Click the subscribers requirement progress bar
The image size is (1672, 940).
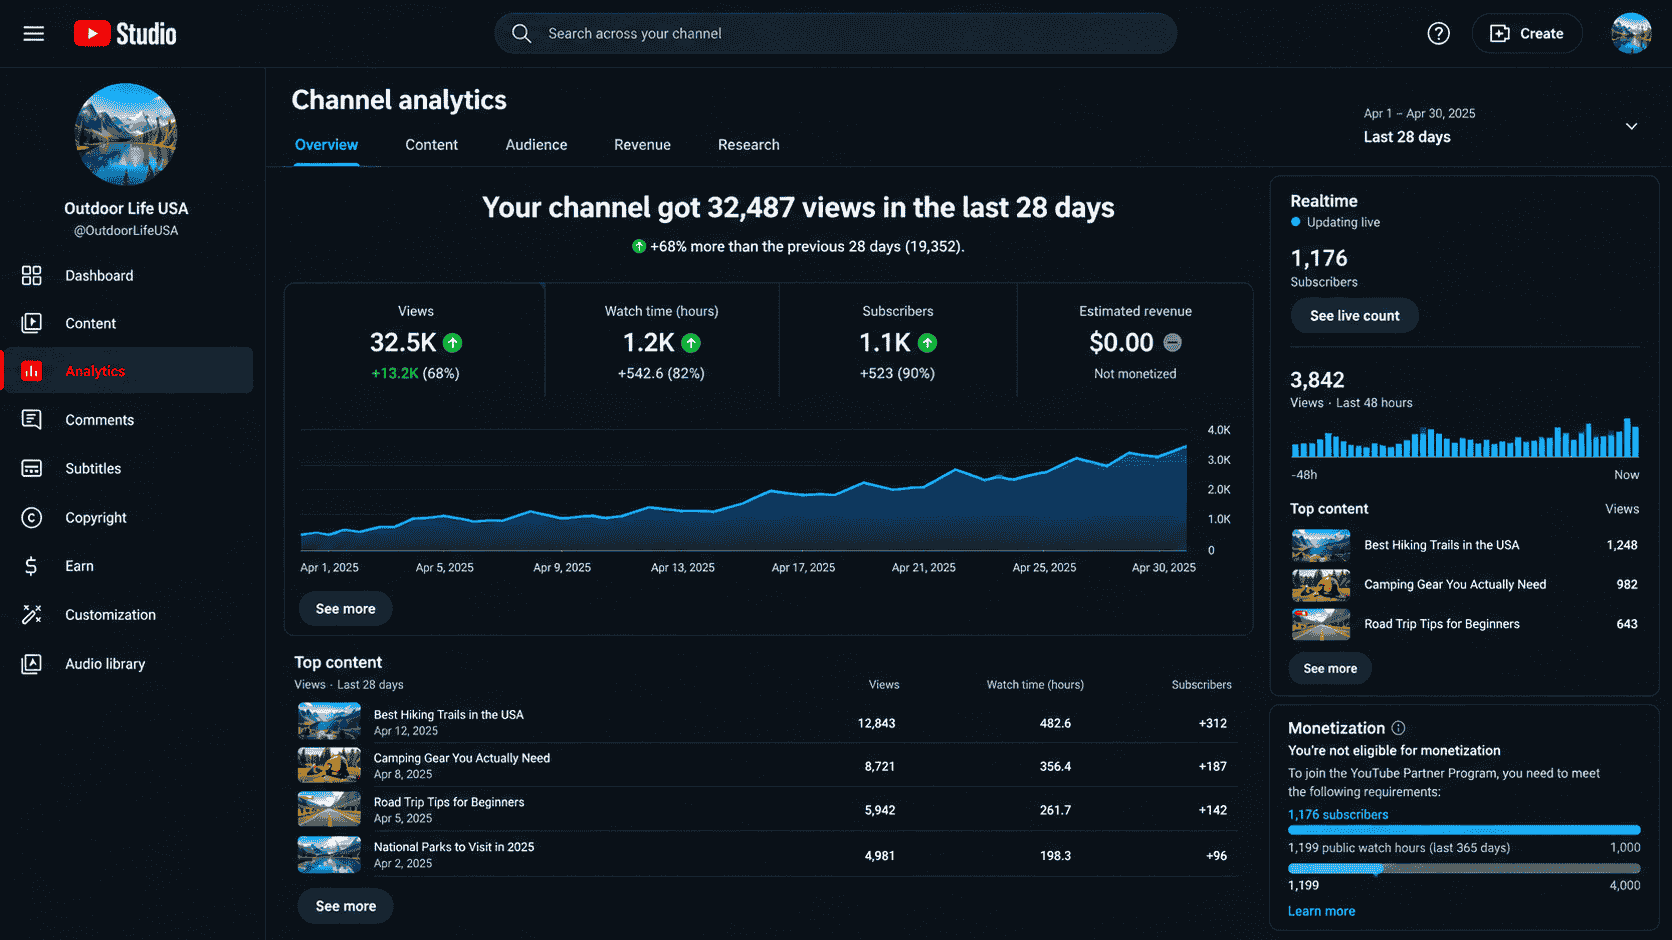pos(1464,830)
